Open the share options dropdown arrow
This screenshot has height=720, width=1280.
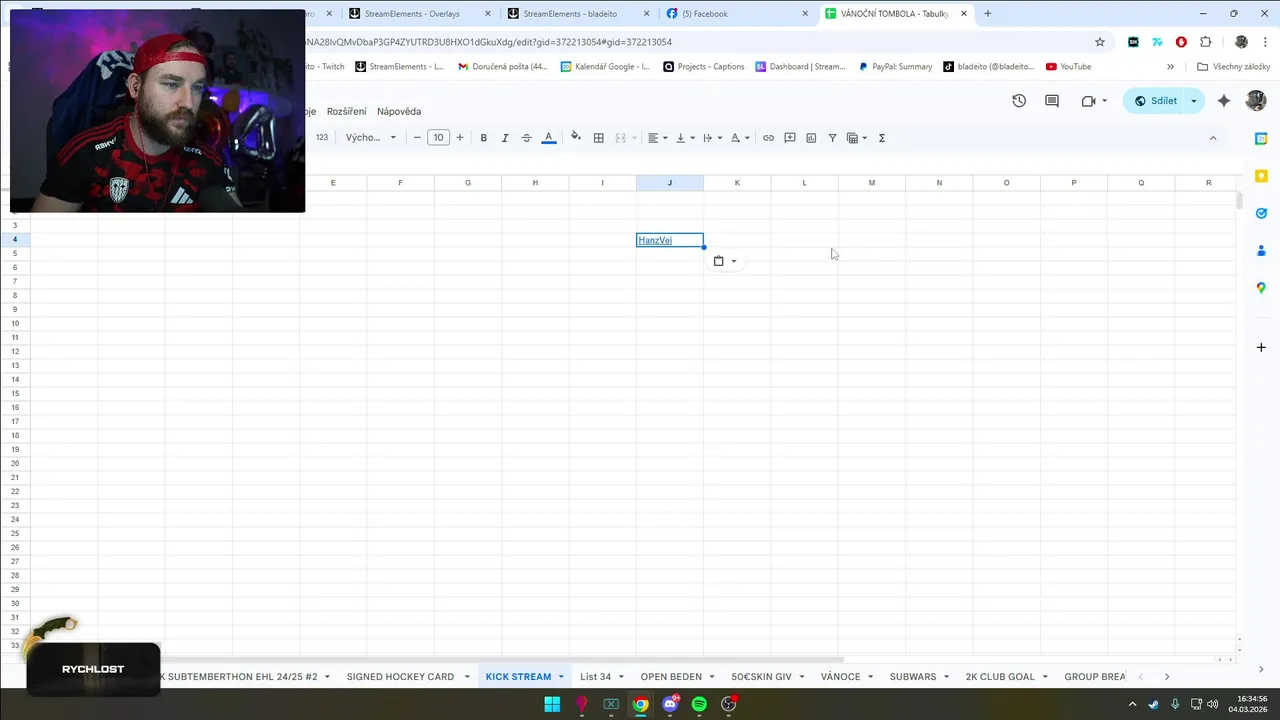coord(1193,101)
